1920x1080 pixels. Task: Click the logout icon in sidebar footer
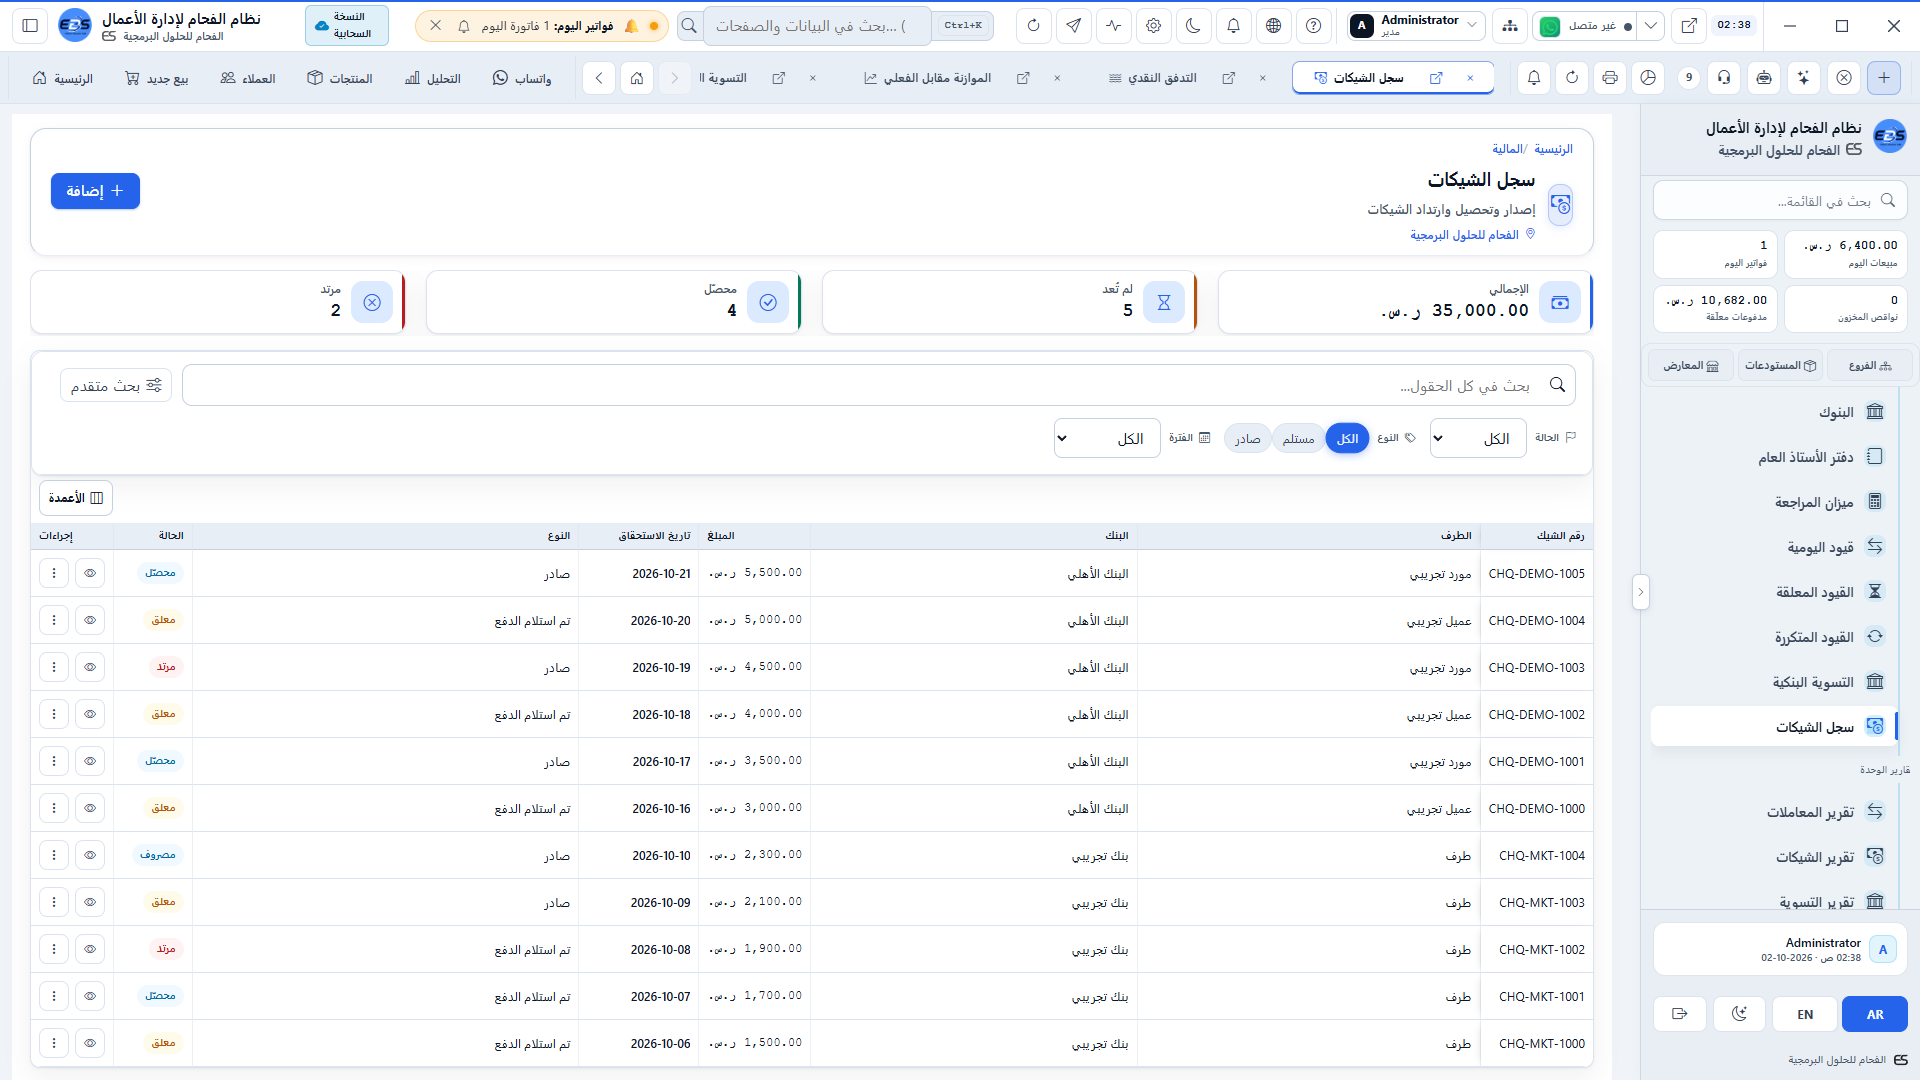click(x=1680, y=1014)
